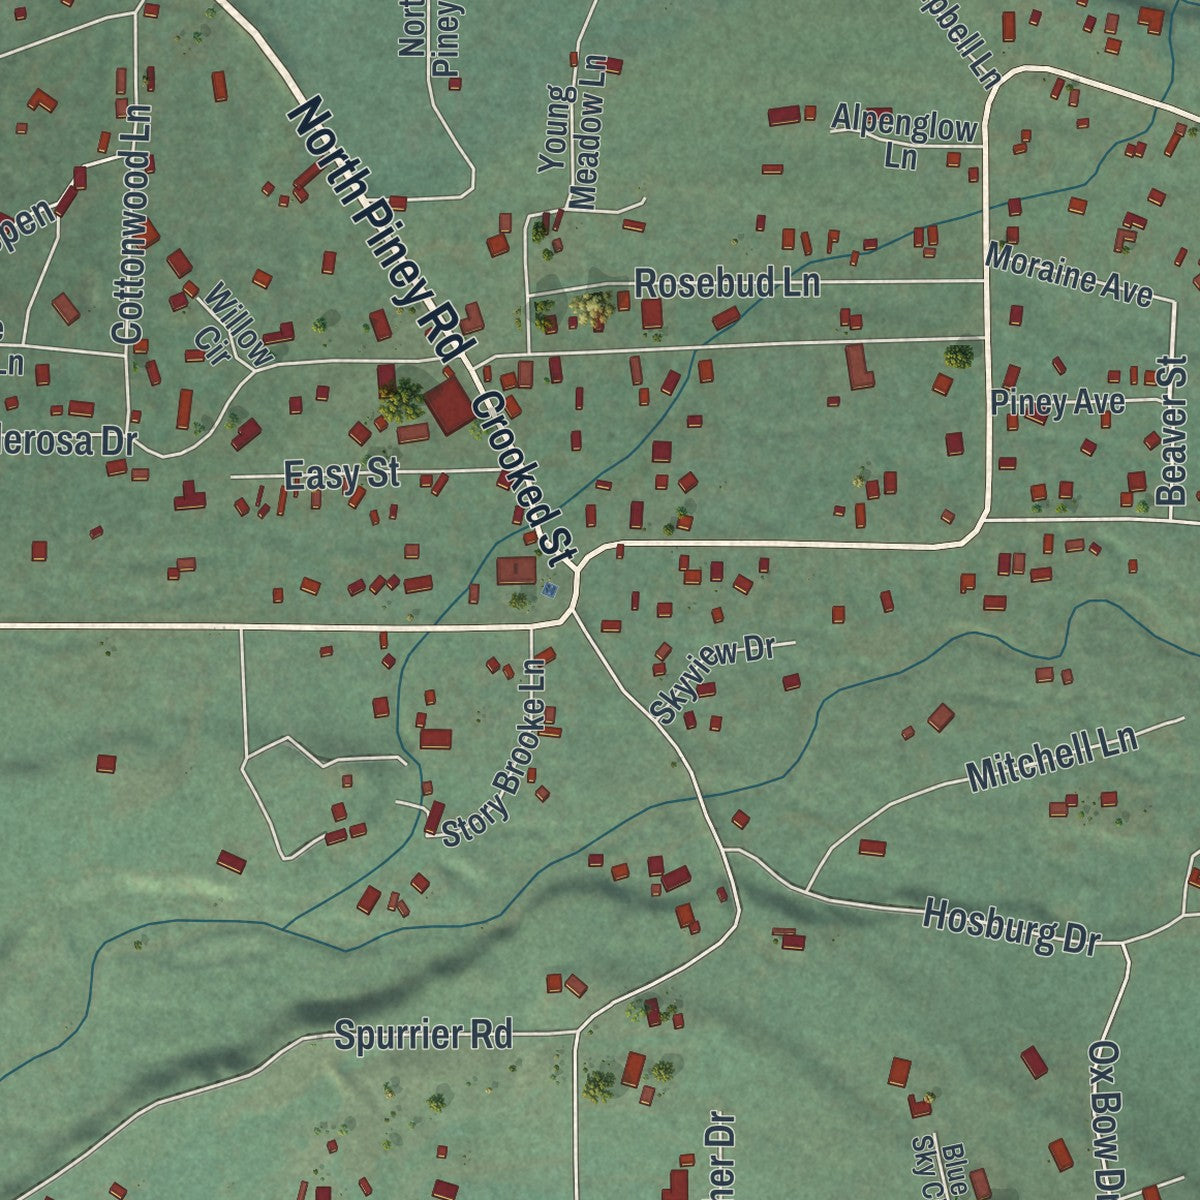This screenshot has height=1200, width=1200.
Task: Click the large red building beside Crooked St
Action: [x=451, y=406]
